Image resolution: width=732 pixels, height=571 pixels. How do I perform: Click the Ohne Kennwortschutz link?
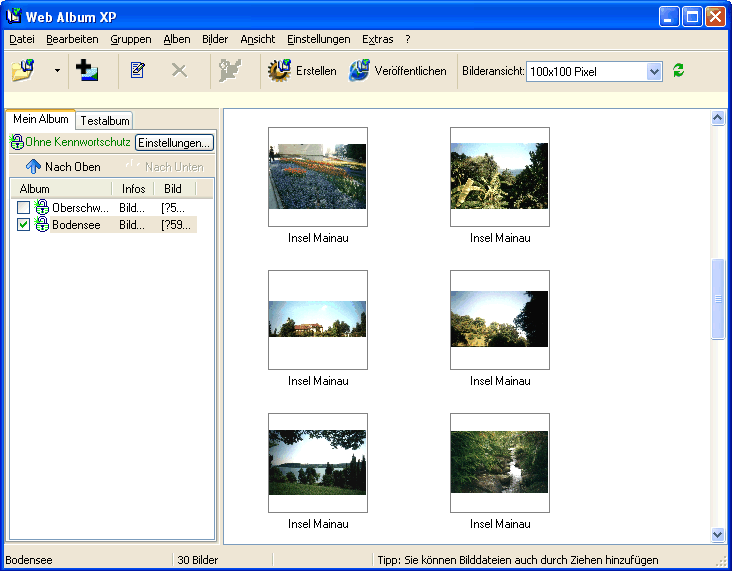click(x=77, y=142)
